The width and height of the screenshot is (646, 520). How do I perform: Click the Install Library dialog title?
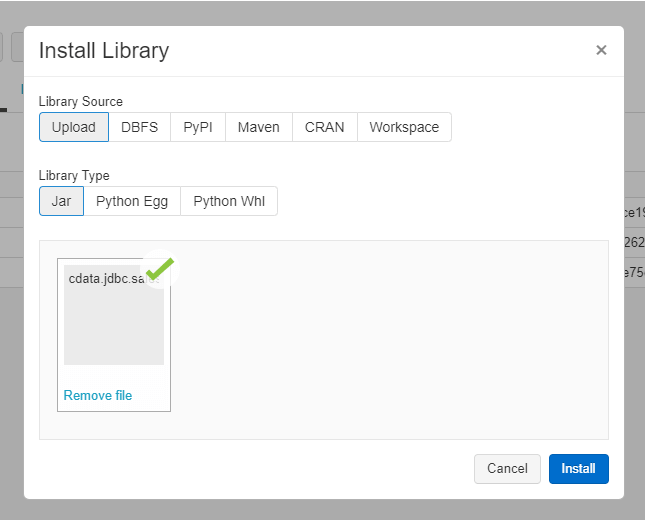pos(104,50)
